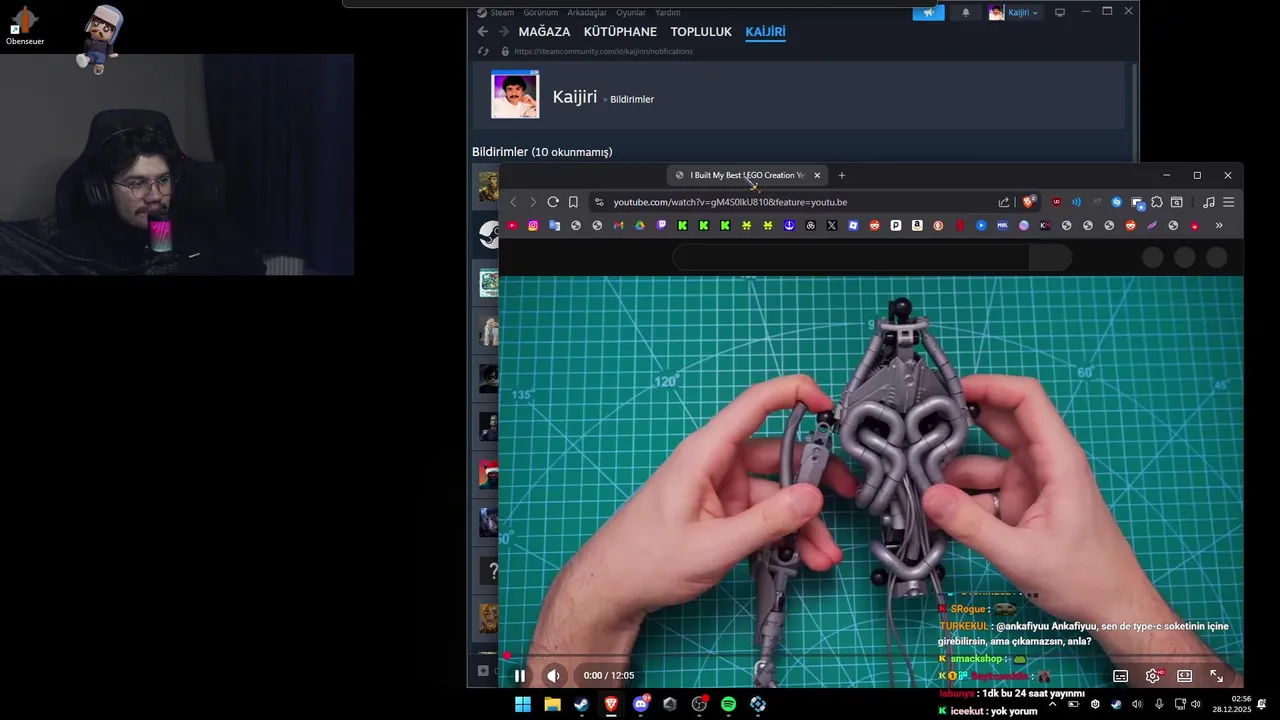
Task: Open Steam menu in Steam window
Action: click(502, 13)
